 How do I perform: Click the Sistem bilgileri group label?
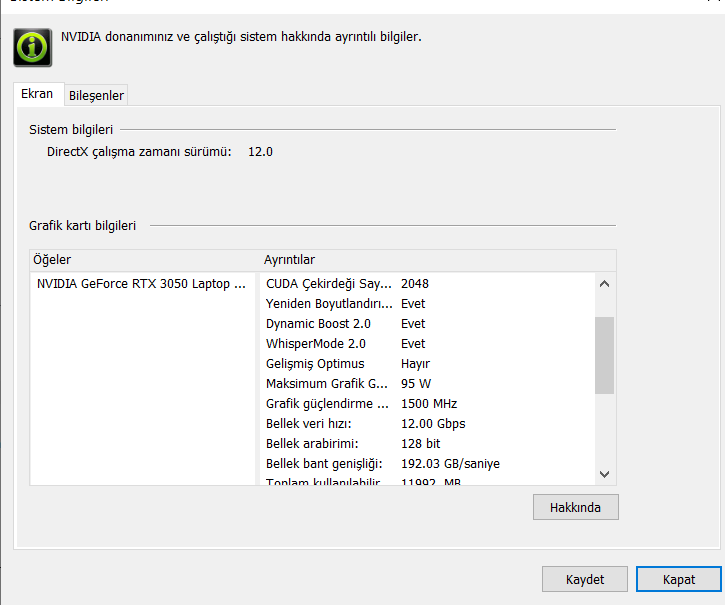pyautogui.click(x=71, y=130)
